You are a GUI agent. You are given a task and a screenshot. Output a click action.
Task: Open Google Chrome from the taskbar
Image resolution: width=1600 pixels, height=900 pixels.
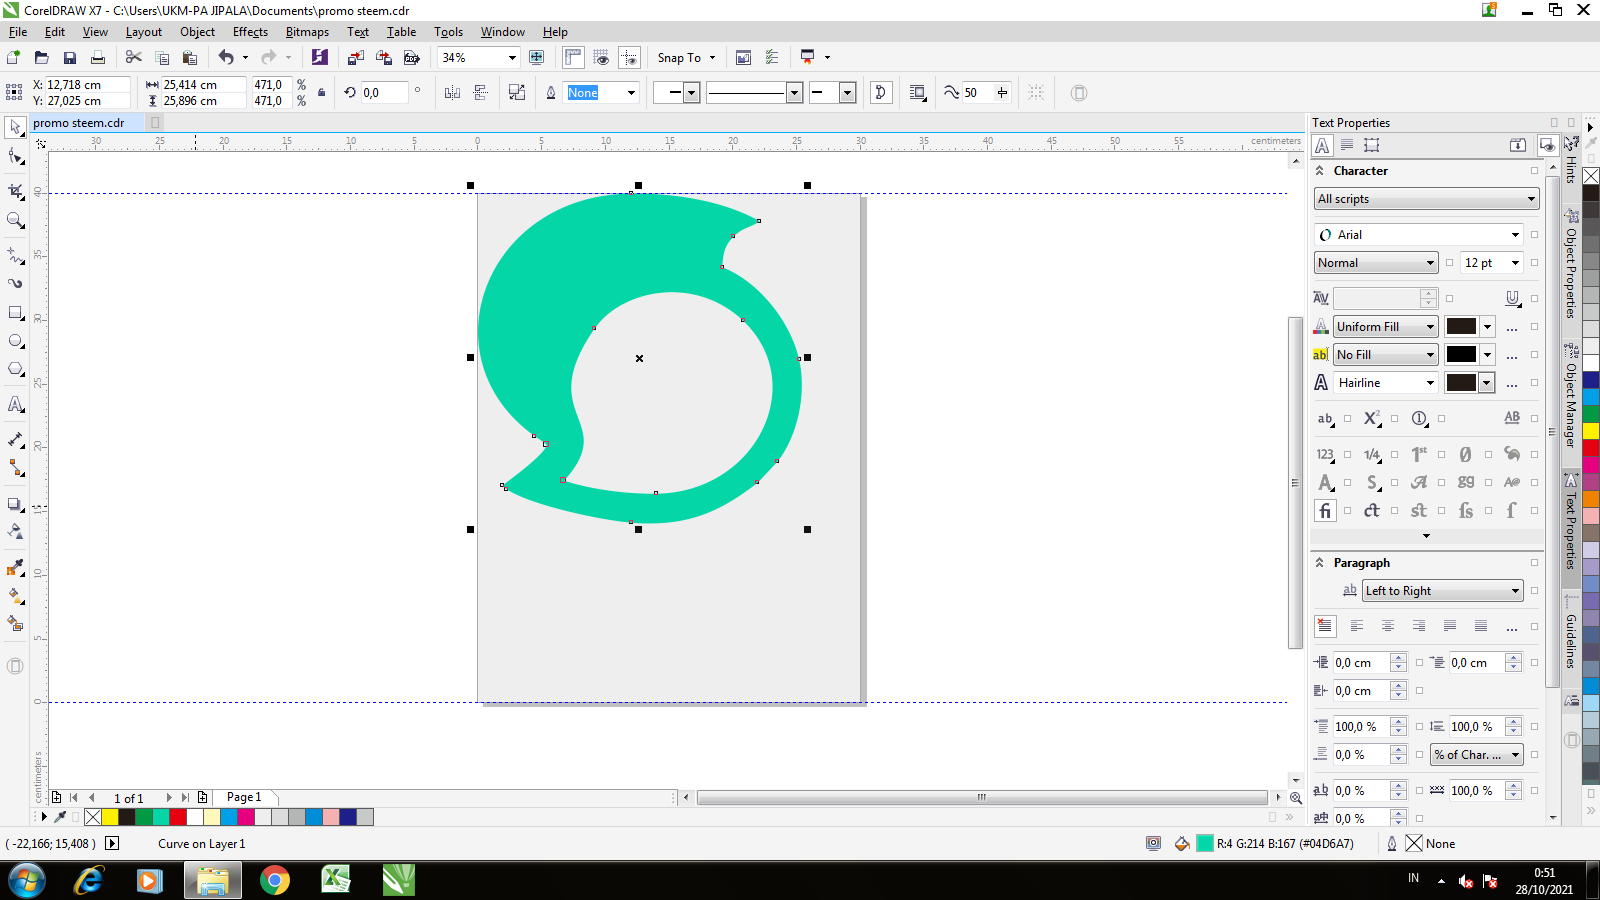(x=274, y=880)
